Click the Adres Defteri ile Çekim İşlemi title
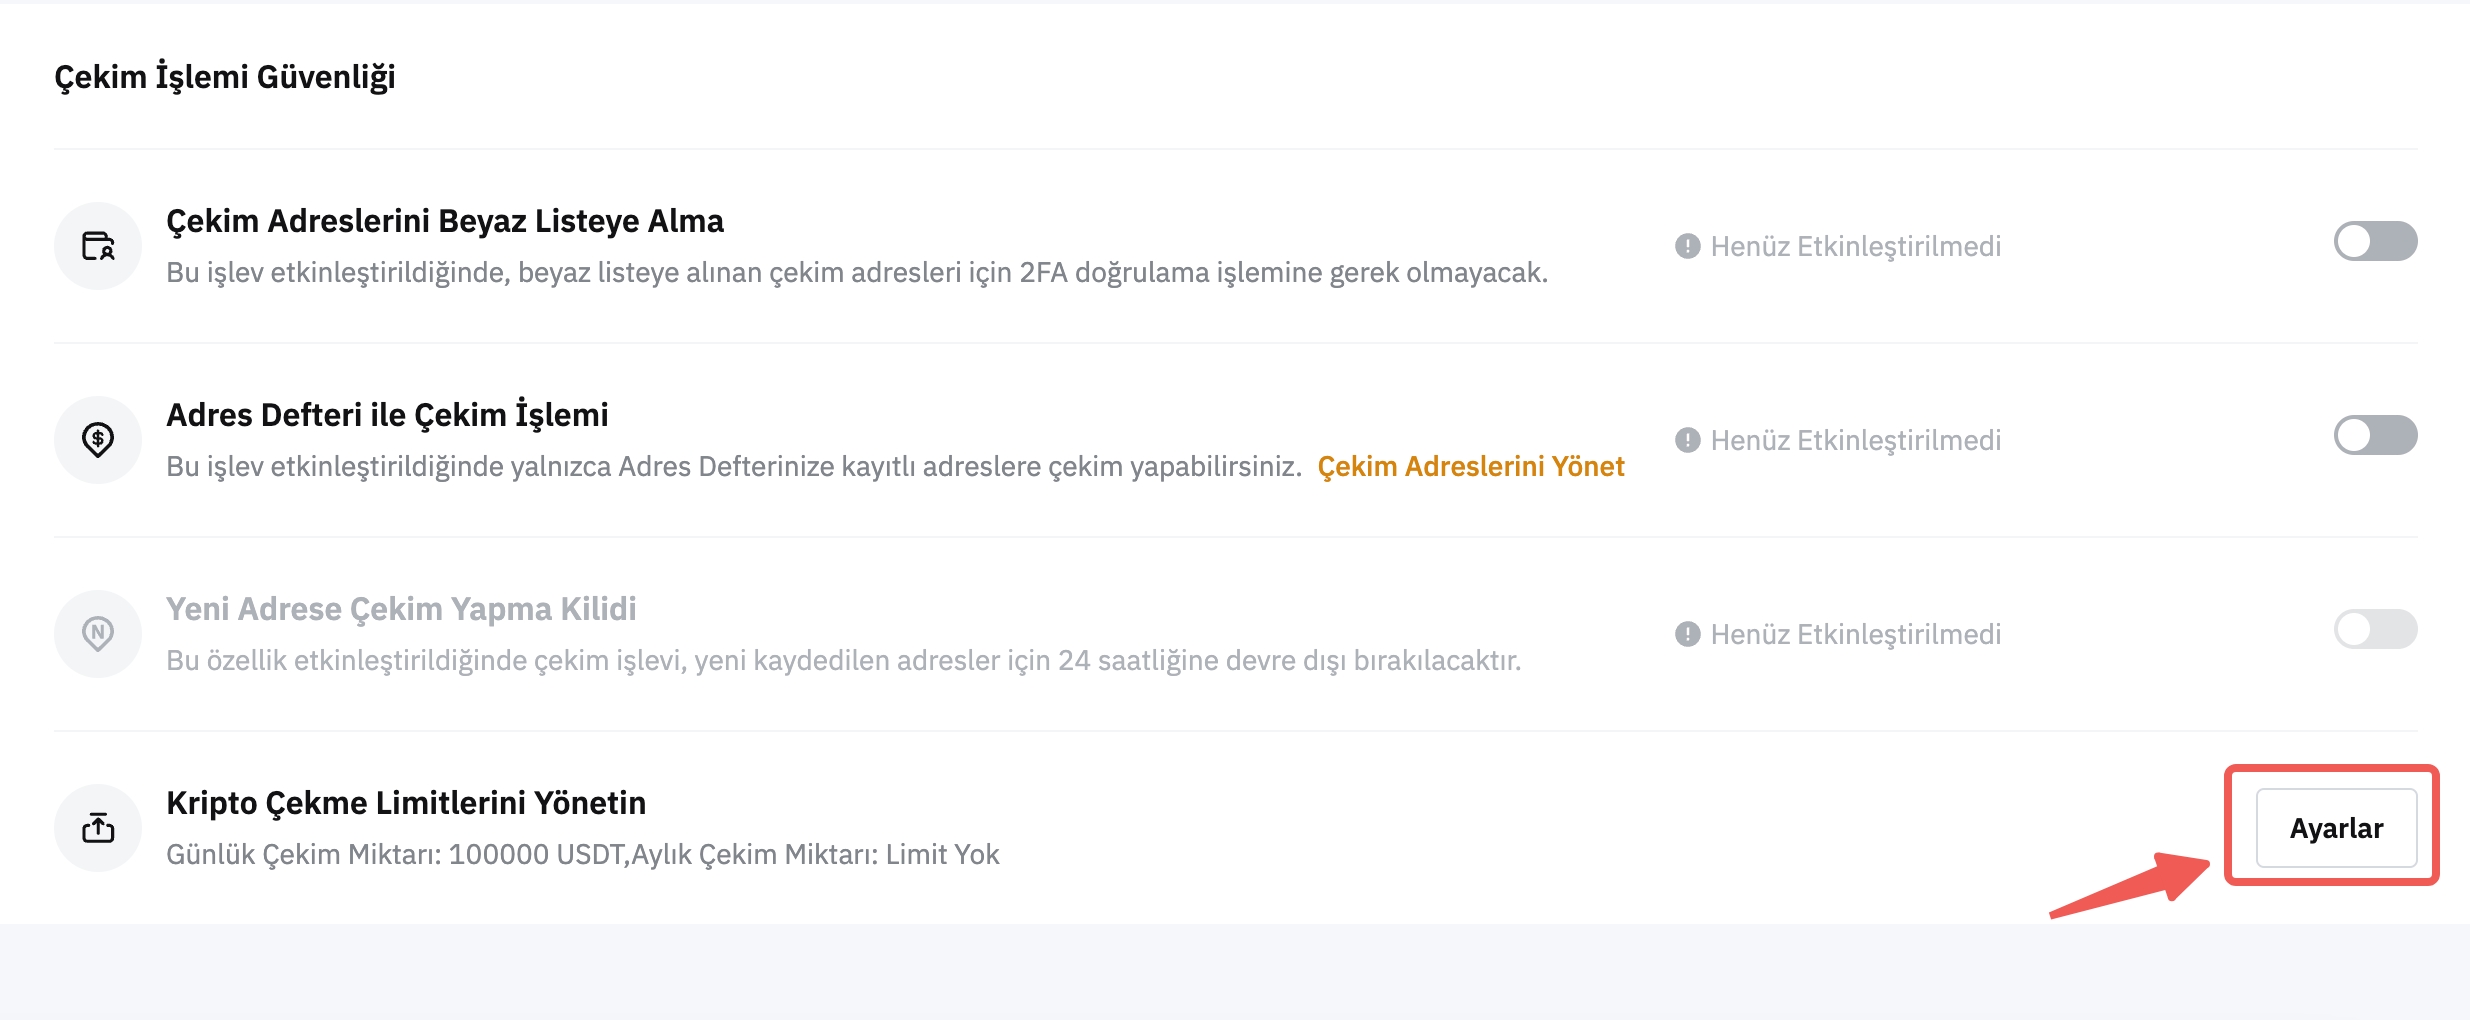The image size is (2470, 1020). point(387,415)
